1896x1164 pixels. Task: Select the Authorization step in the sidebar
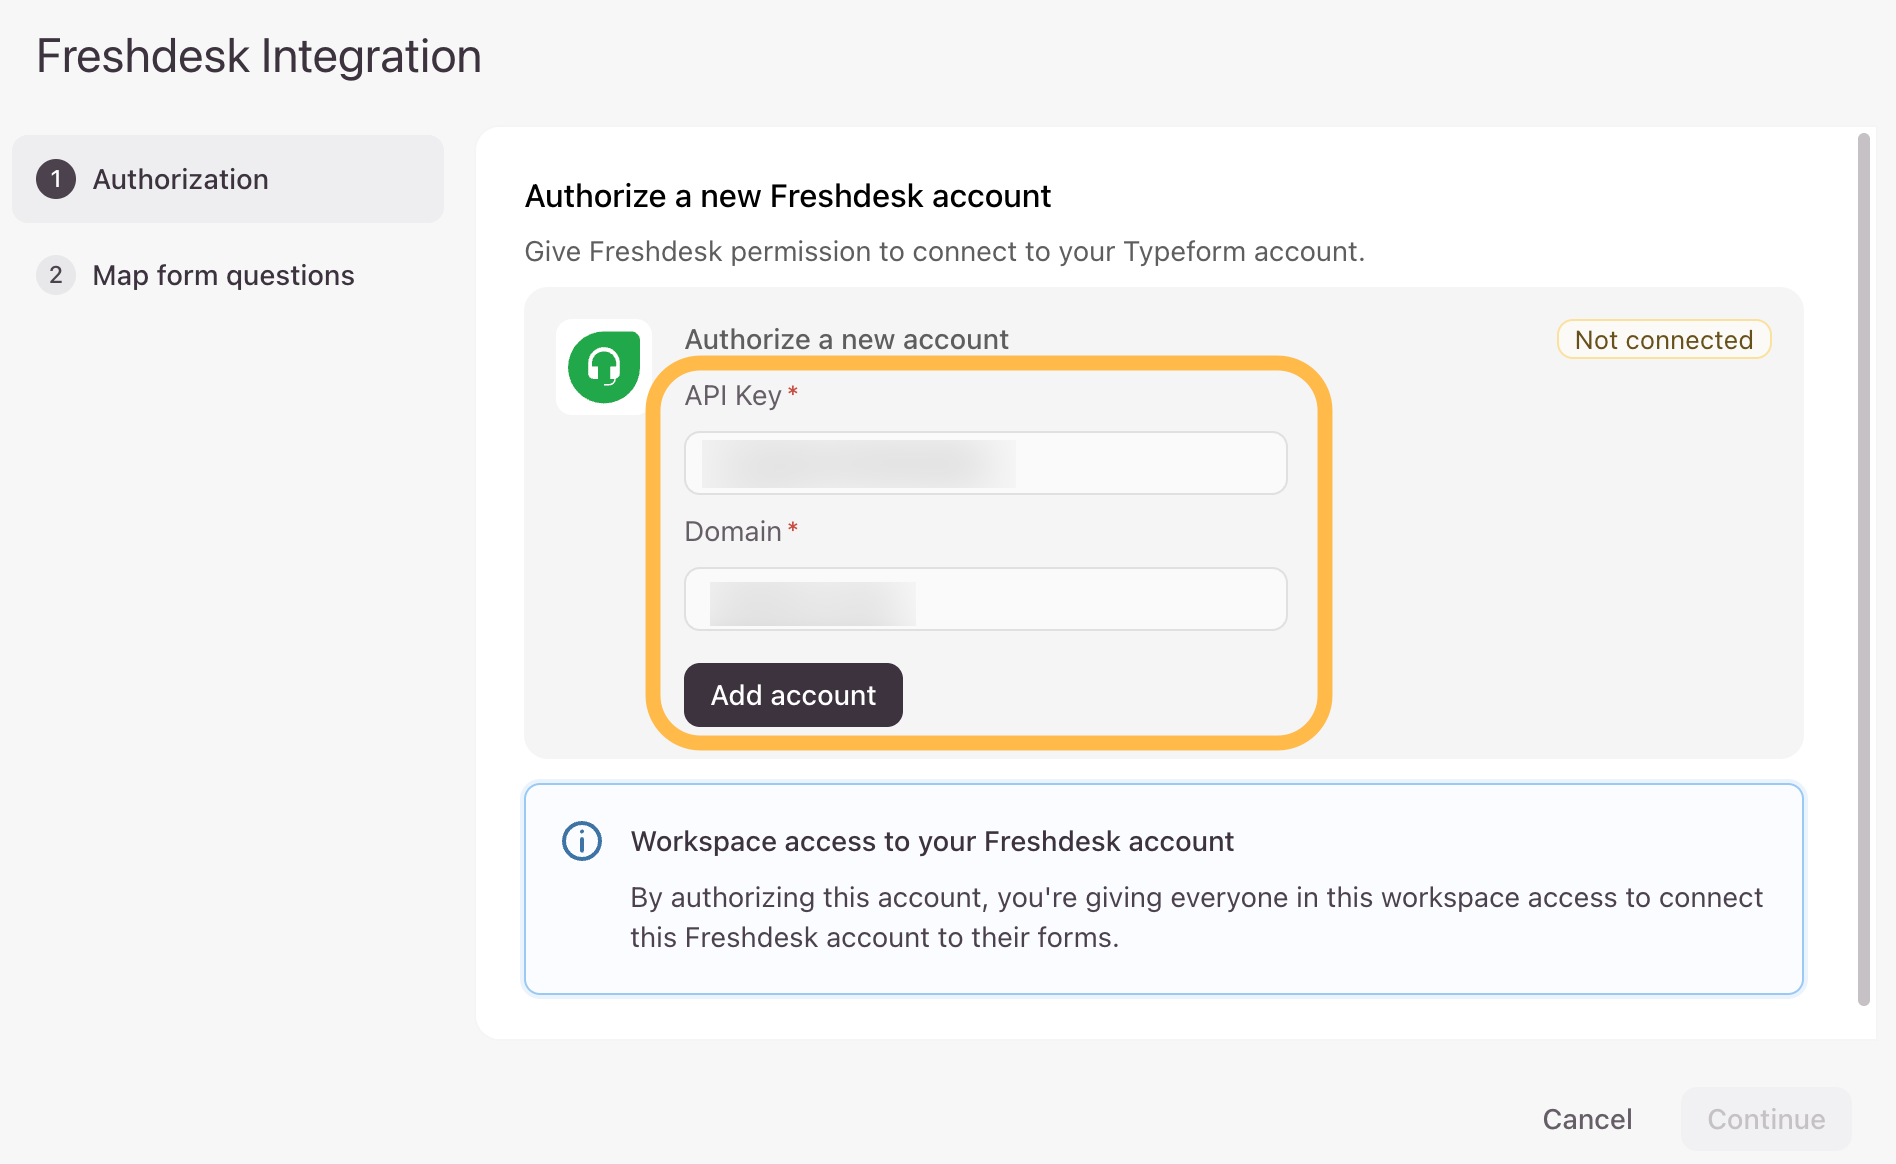(181, 179)
